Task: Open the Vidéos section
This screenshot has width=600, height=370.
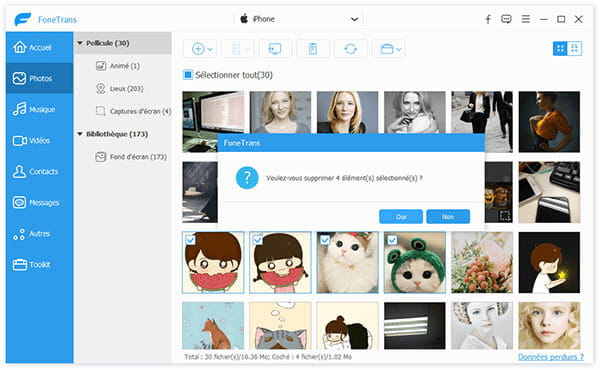Action: point(39,140)
